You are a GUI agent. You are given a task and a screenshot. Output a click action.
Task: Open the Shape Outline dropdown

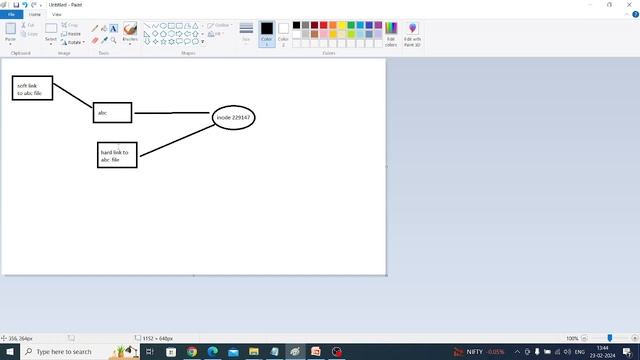[x=220, y=25]
